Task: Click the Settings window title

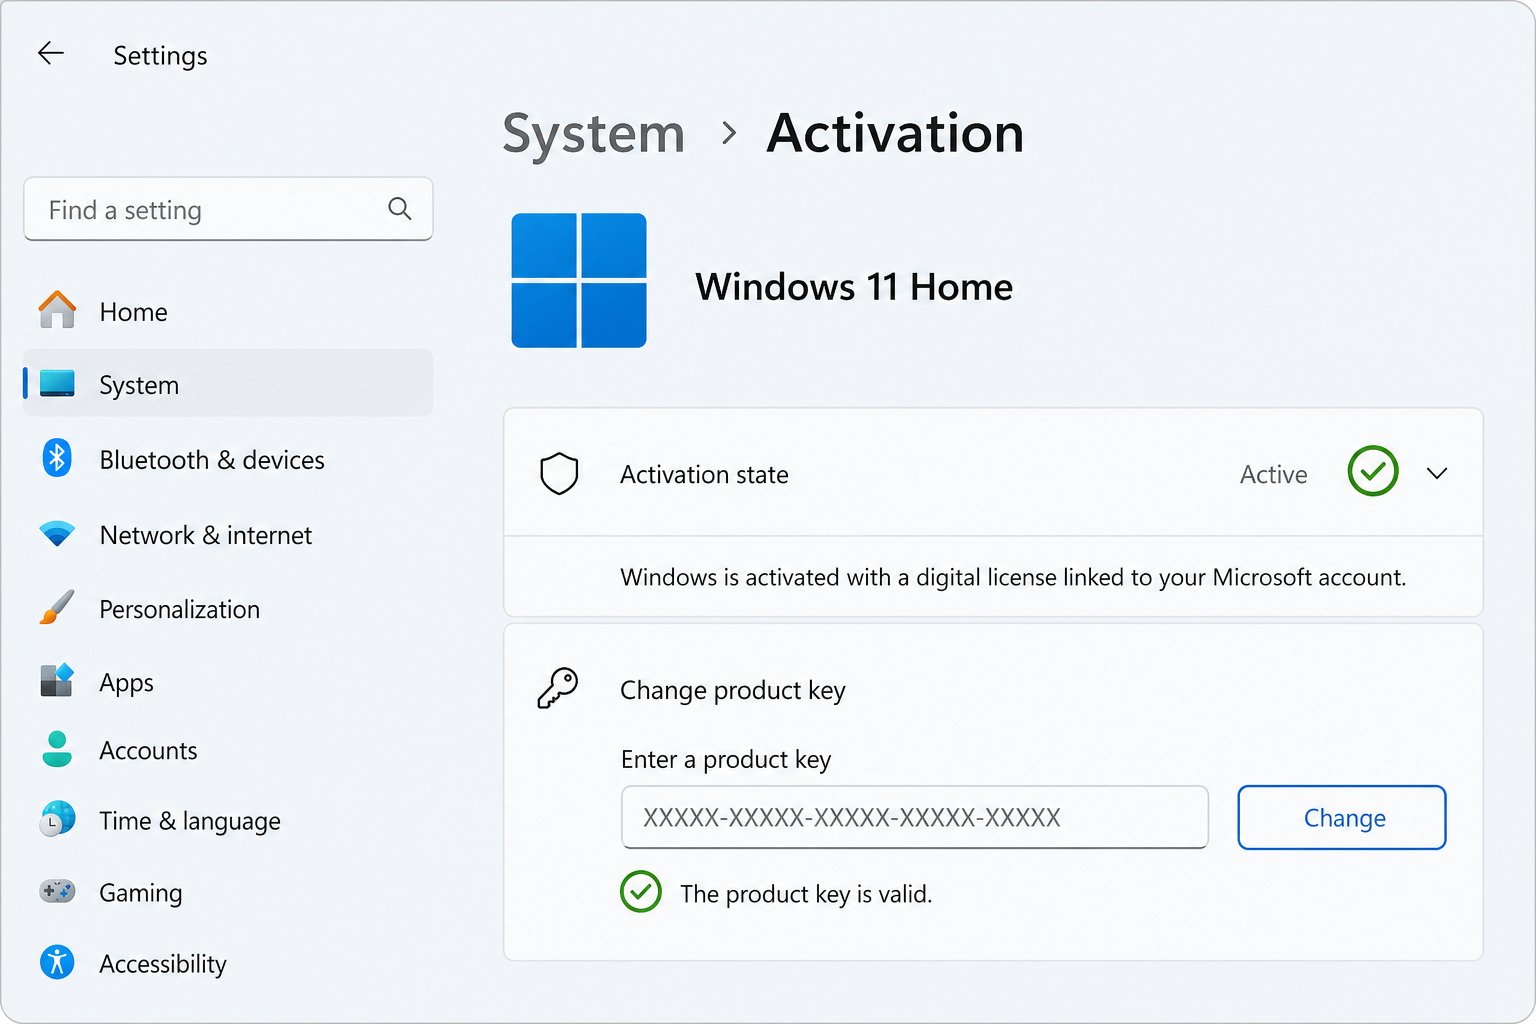Action: [160, 55]
